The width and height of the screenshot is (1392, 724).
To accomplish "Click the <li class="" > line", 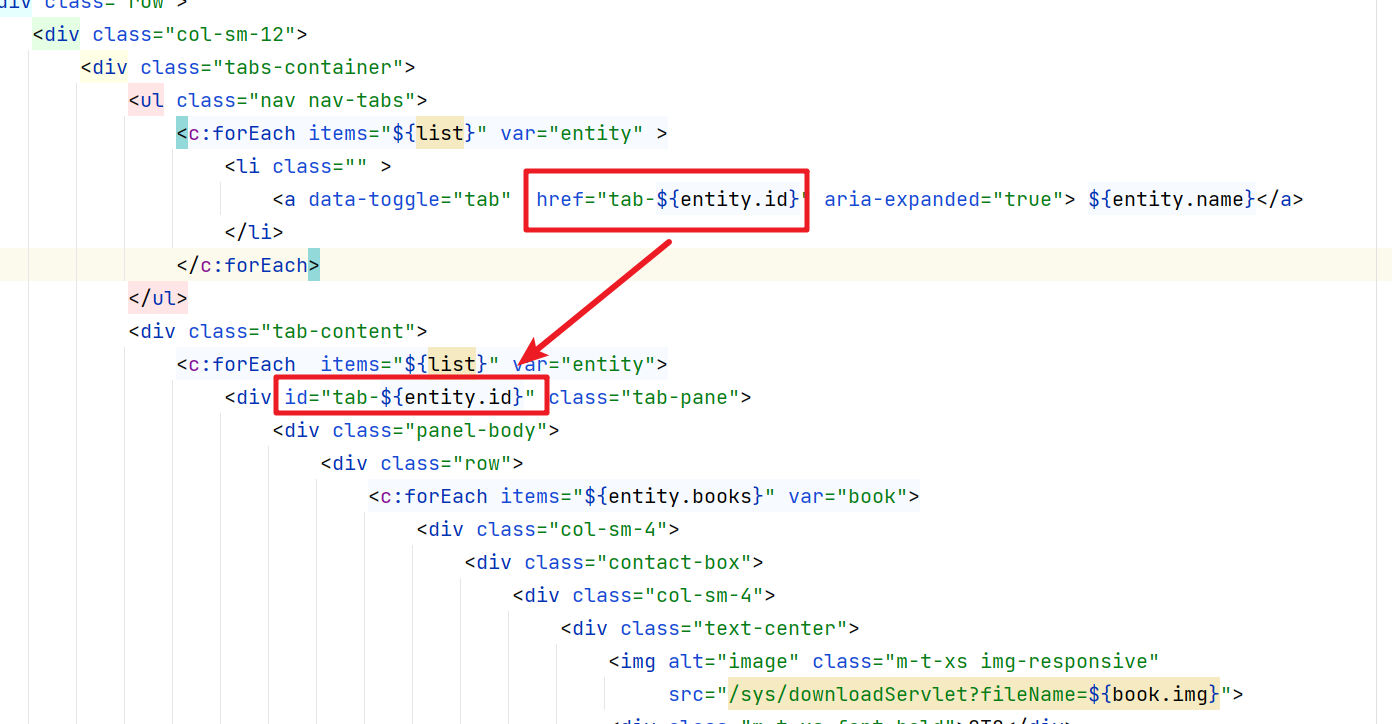I will (x=308, y=167).
